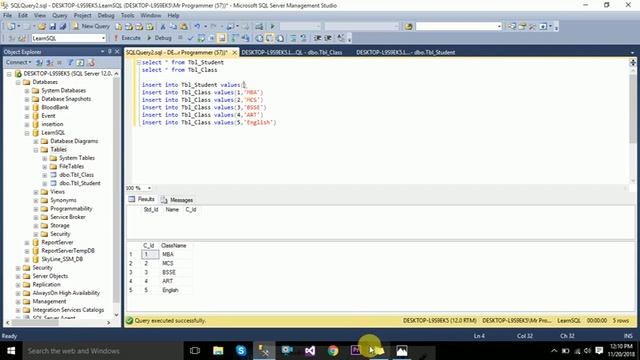Expand the dbo.Tbl_Student table node
The height and width of the screenshot is (360, 640).
(x=45, y=184)
